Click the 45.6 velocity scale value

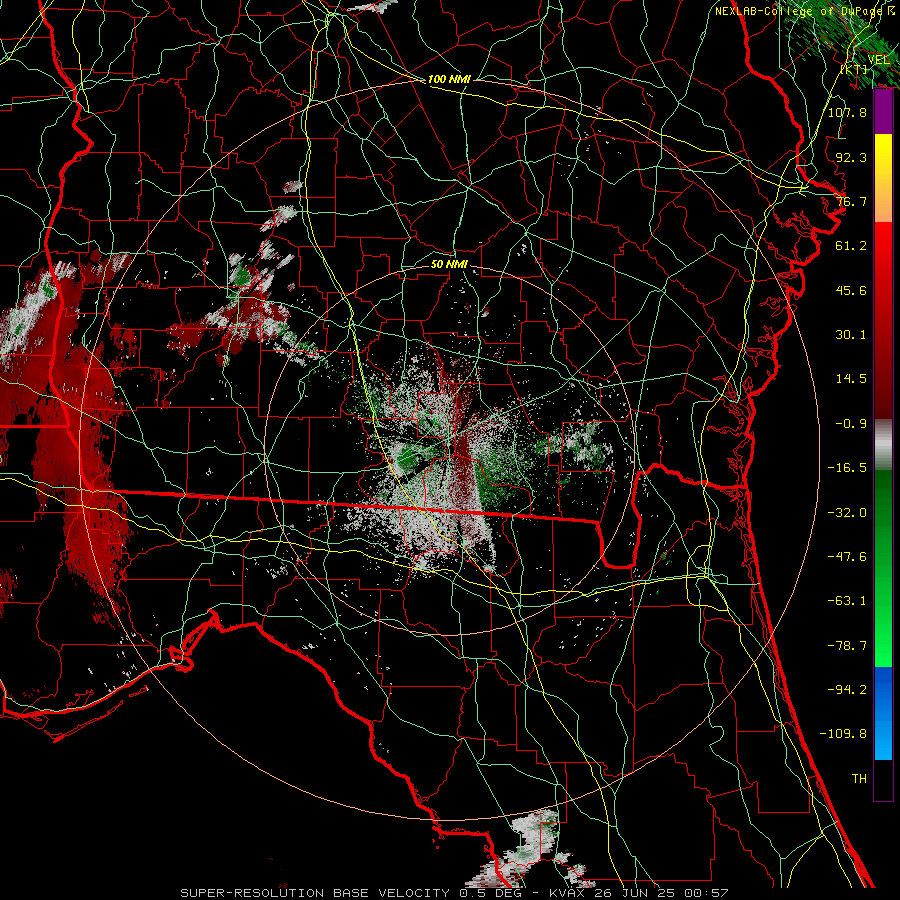pos(851,290)
